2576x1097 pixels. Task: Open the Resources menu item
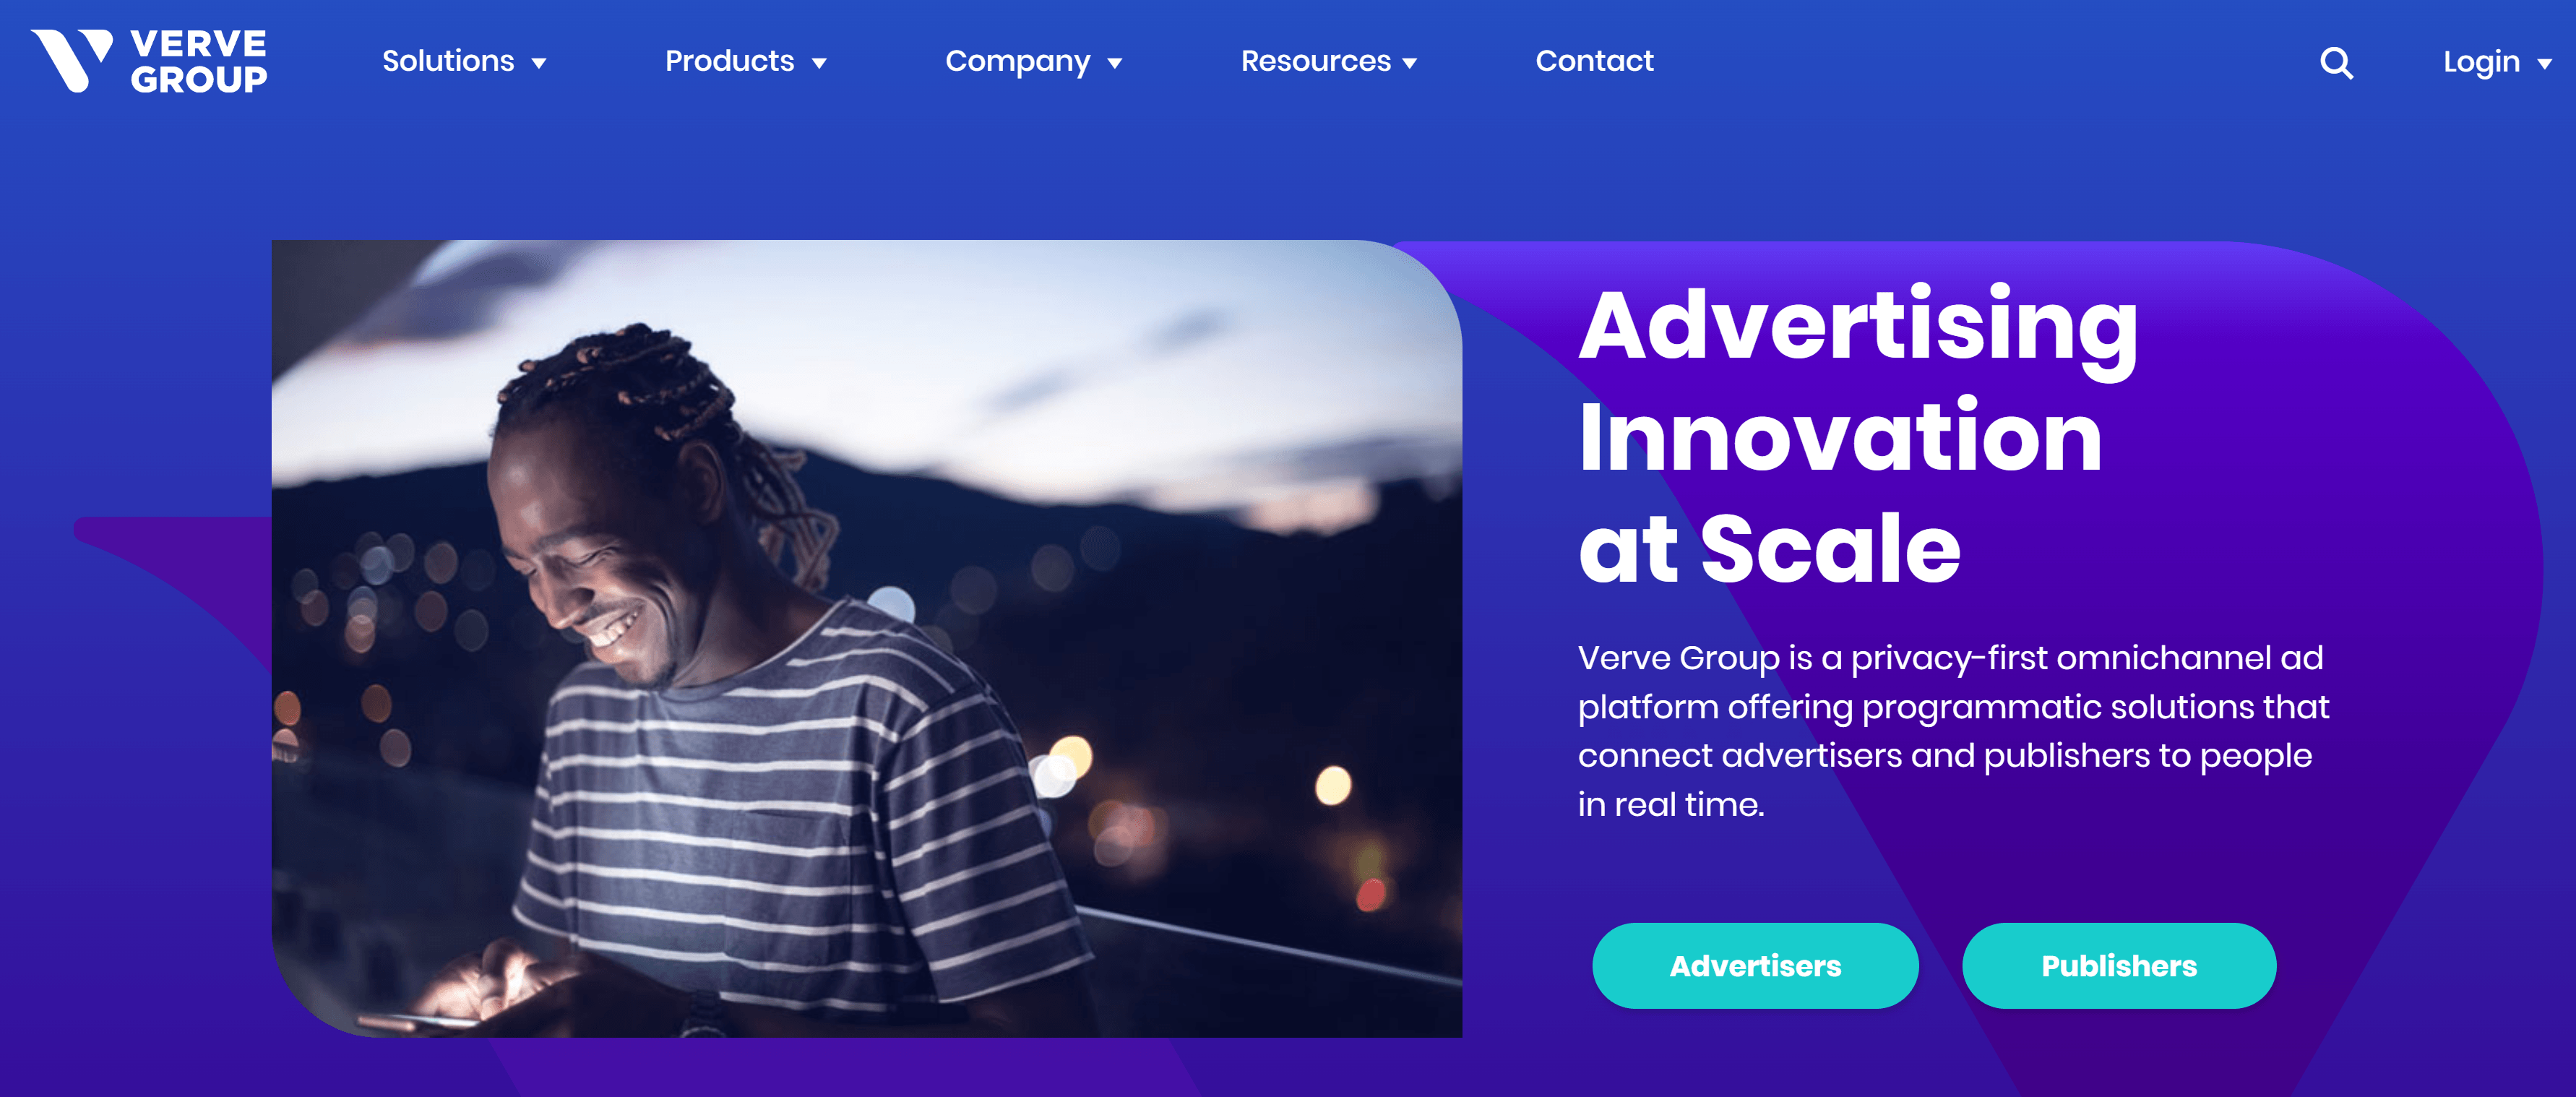[1316, 61]
